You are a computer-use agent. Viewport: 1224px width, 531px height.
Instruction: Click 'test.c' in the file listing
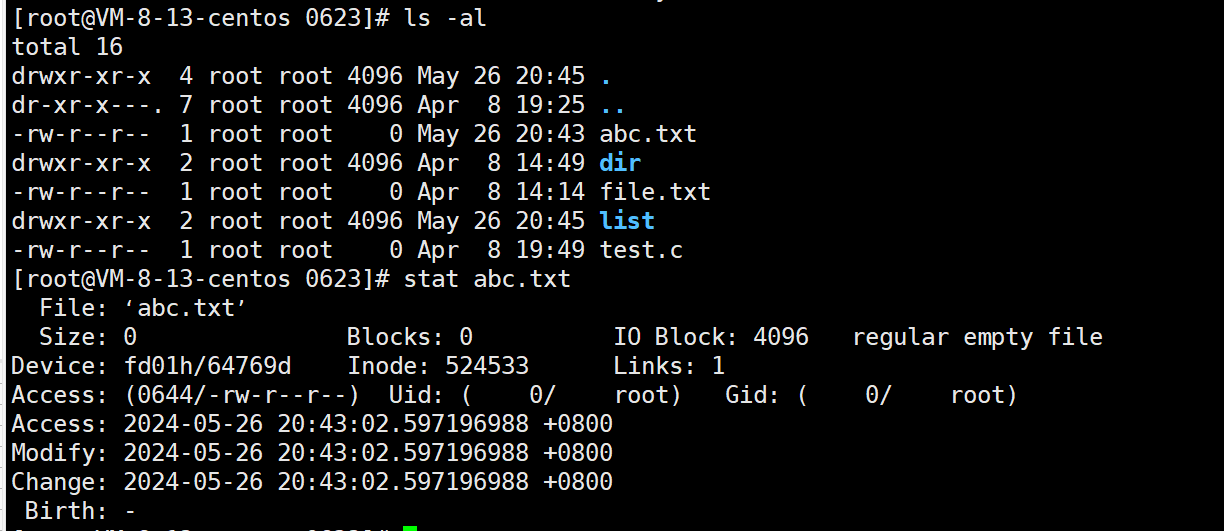tap(641, 250)
